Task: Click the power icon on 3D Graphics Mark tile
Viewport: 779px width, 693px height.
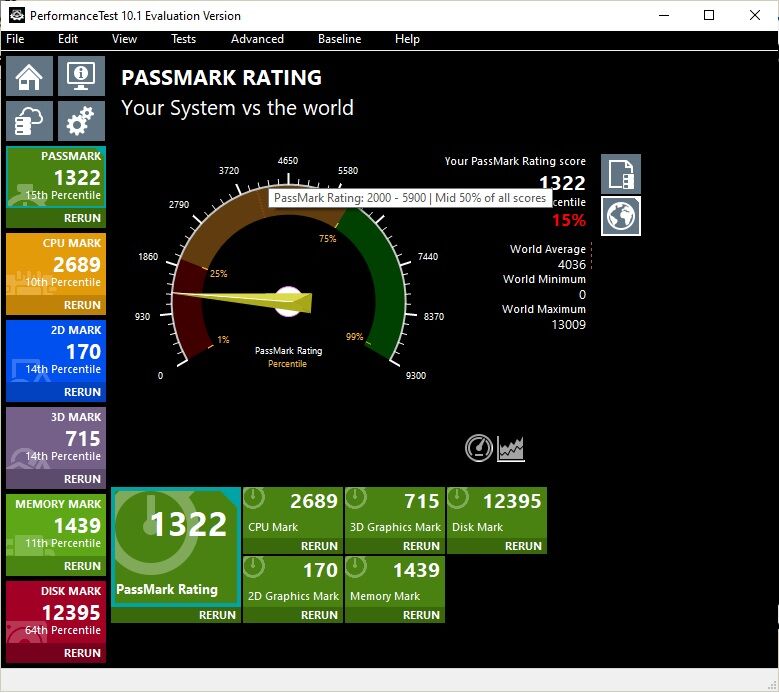Action: (356, 498)
